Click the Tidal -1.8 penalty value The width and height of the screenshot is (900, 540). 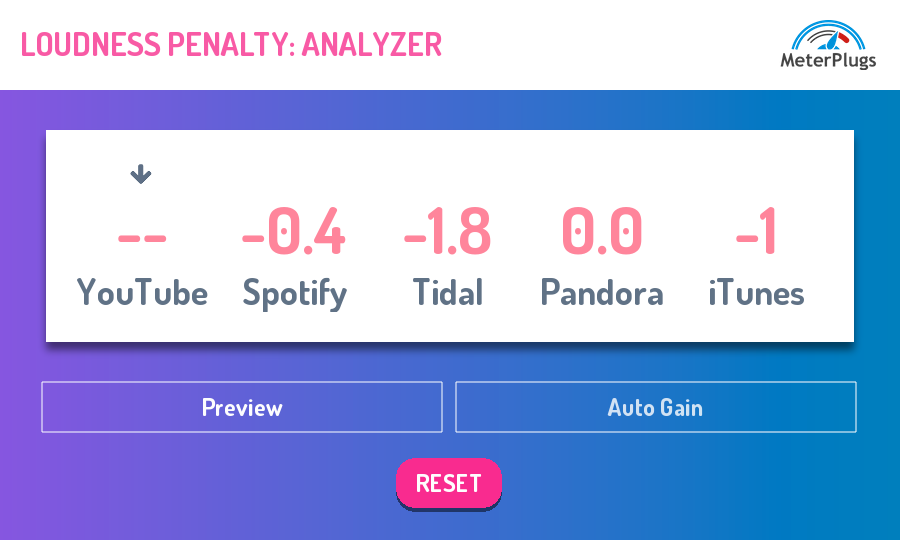[448, 232]
